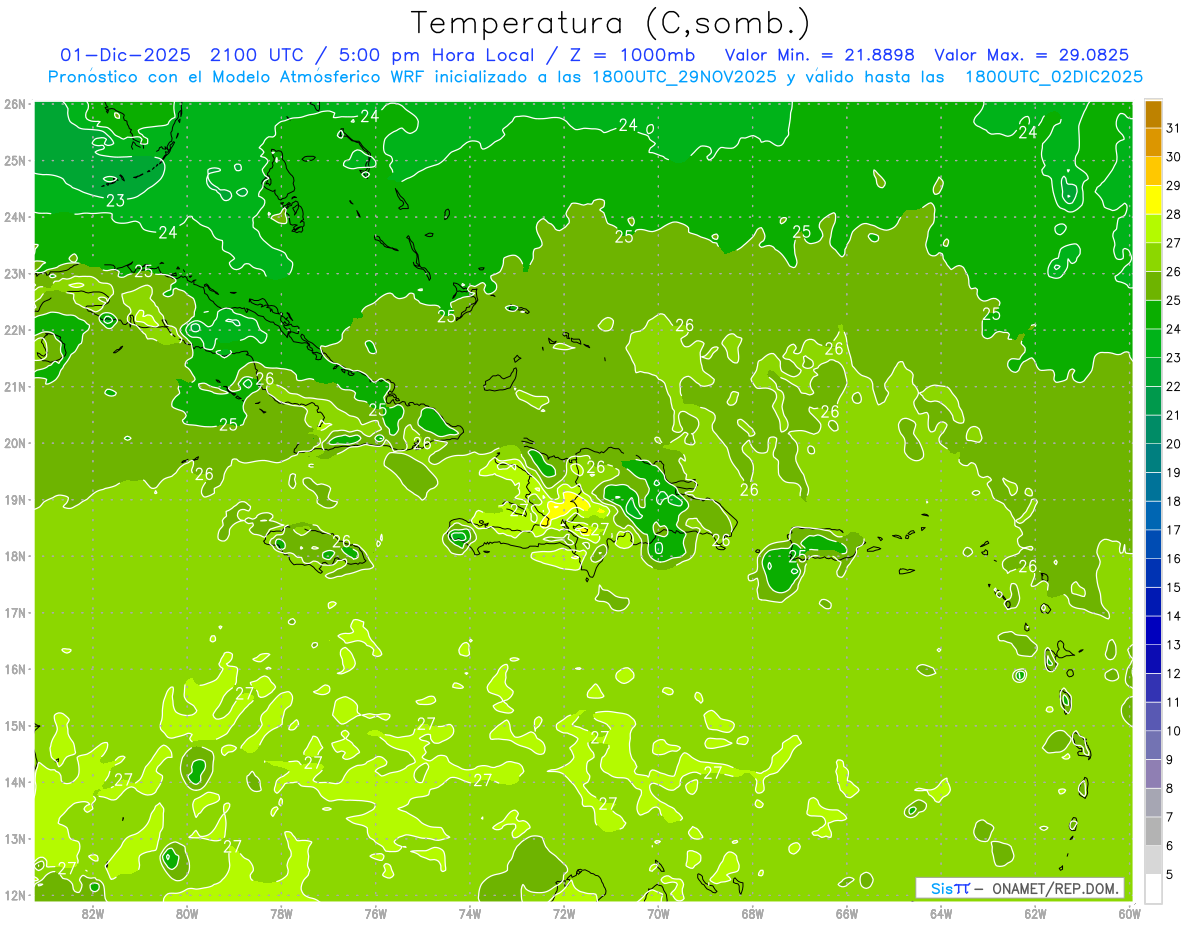Click the 23 contour label on the map
Viewport: 1200px width, 927px height.
(x=116, y=200)
